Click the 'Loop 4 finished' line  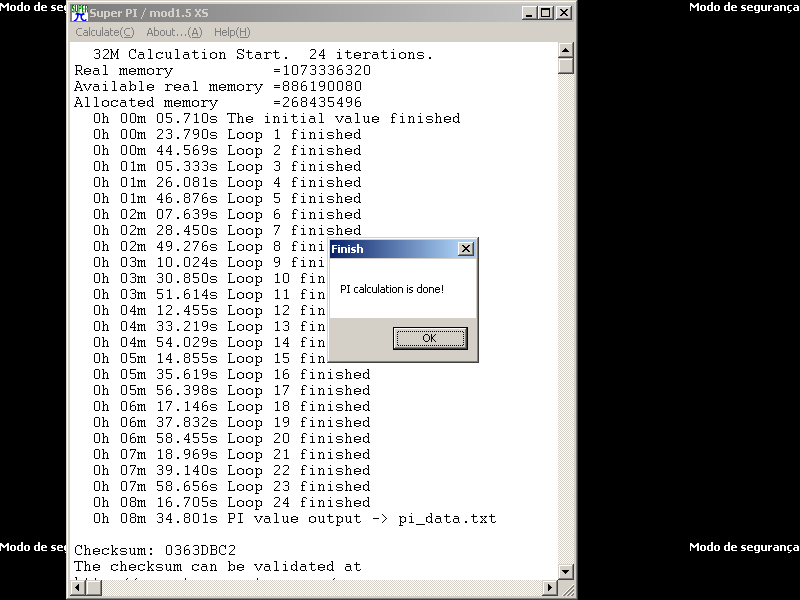[x=227, y=183]
